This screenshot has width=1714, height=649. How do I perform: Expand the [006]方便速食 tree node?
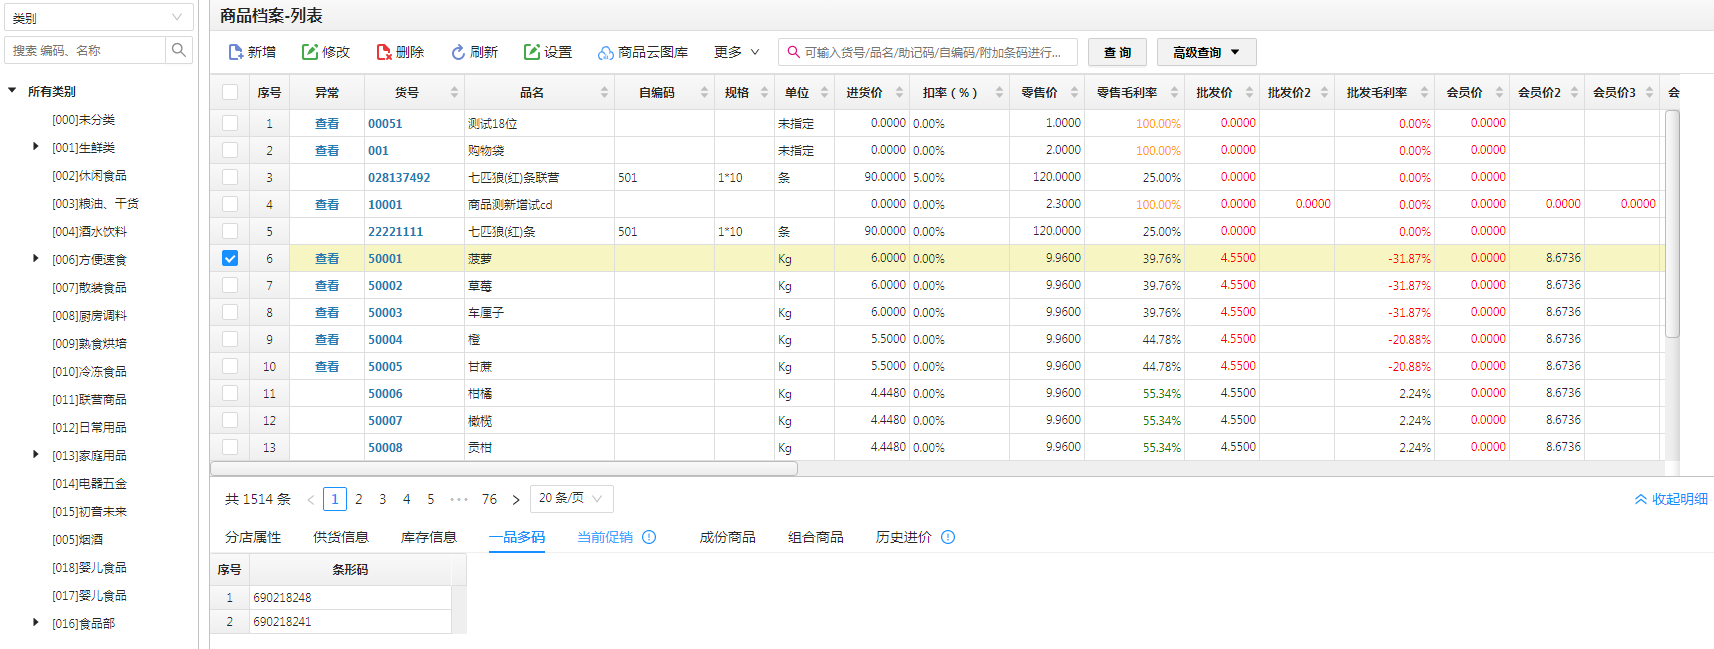click(36, 259)
